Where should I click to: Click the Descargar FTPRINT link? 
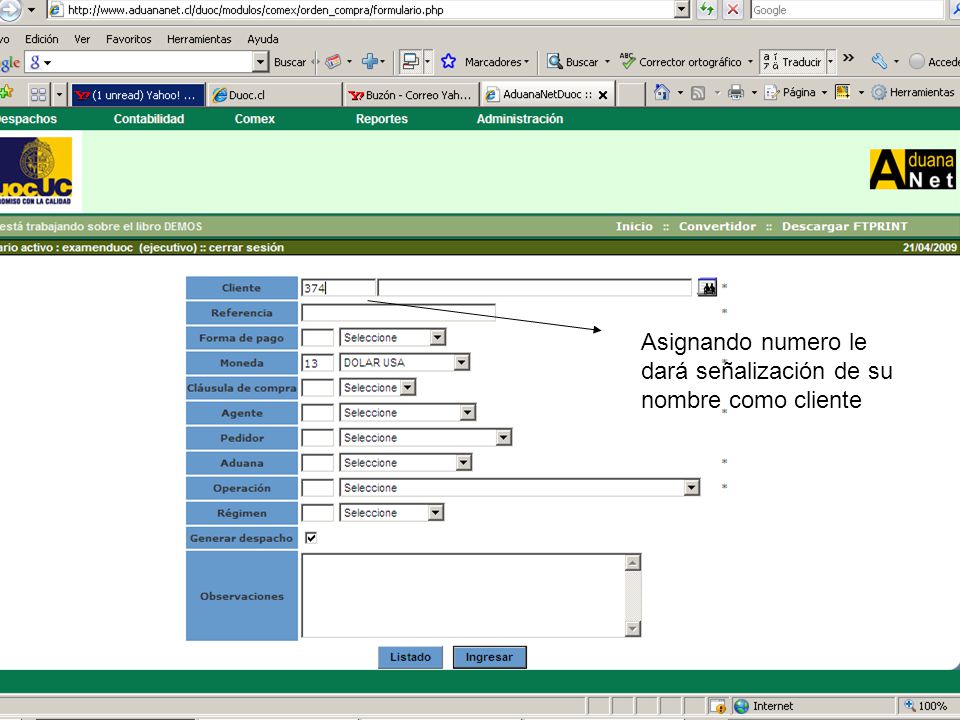[x=845, y=227]
